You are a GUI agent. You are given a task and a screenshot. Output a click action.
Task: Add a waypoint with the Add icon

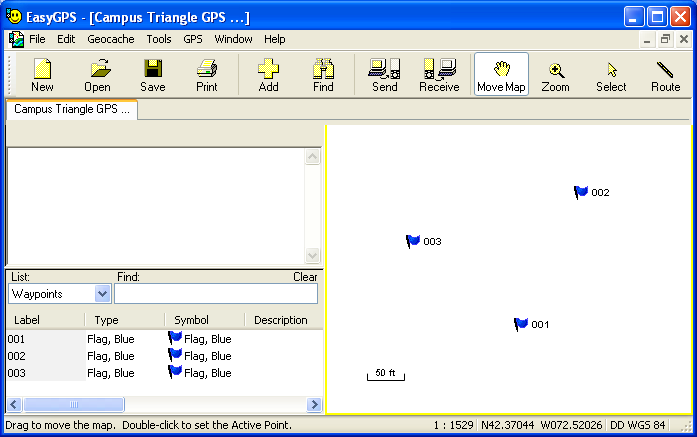[x=268, y=75]
